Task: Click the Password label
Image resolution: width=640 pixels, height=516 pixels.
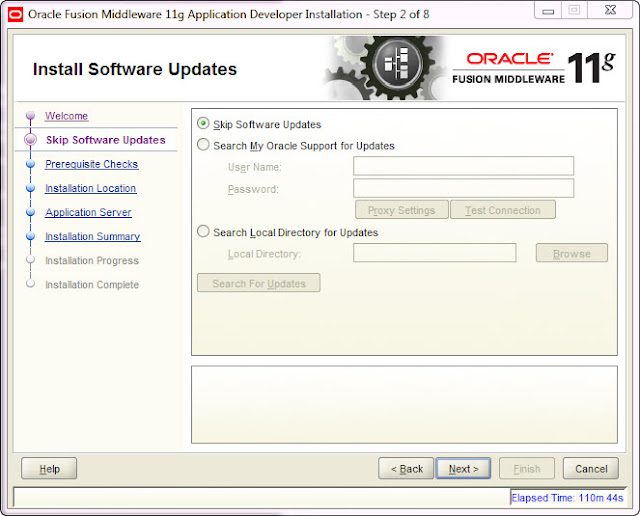Action: [x=253, y=189]
